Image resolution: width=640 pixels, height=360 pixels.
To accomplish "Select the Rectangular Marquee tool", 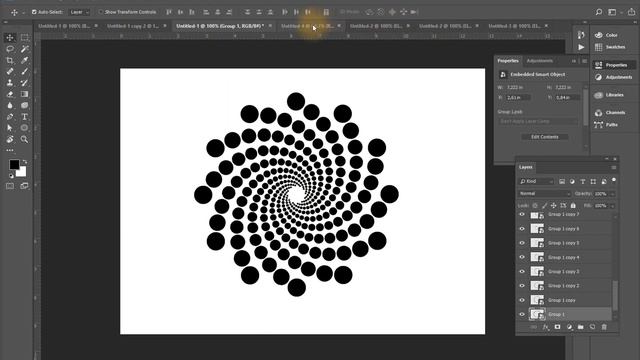I will (24, 38).
